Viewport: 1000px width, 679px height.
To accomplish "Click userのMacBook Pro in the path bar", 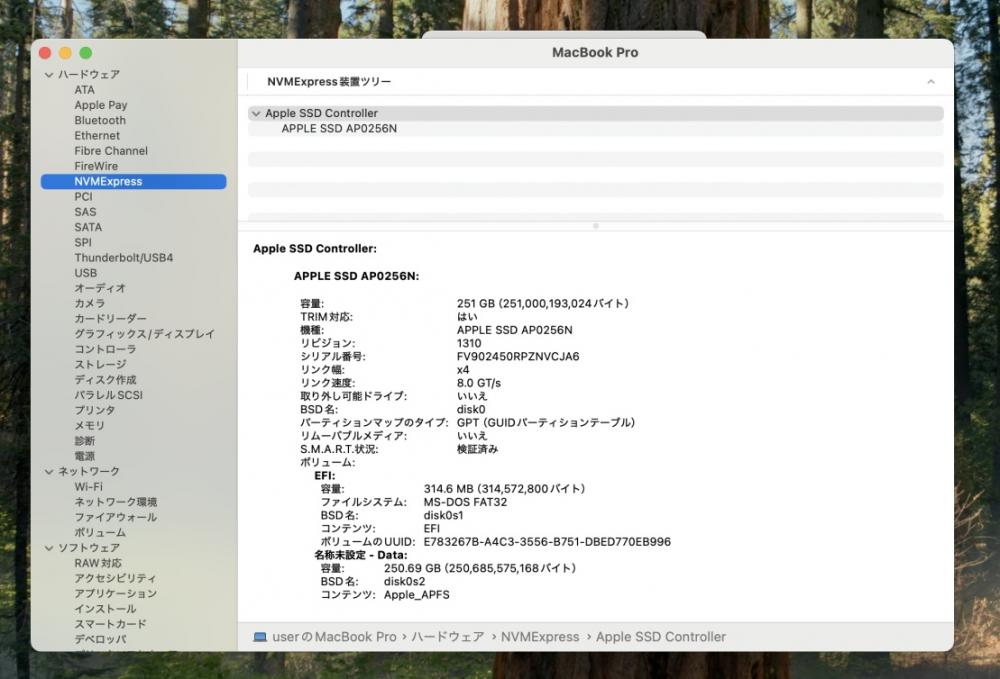I will (334, 637).
